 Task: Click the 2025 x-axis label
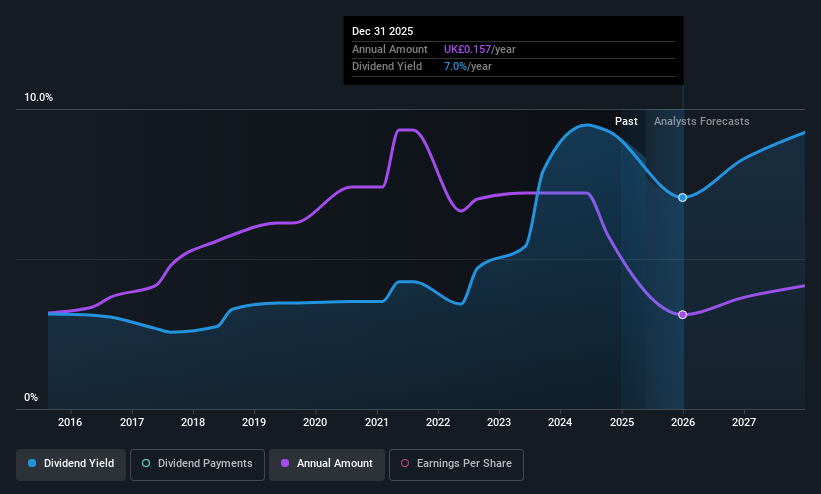(622, 422)
